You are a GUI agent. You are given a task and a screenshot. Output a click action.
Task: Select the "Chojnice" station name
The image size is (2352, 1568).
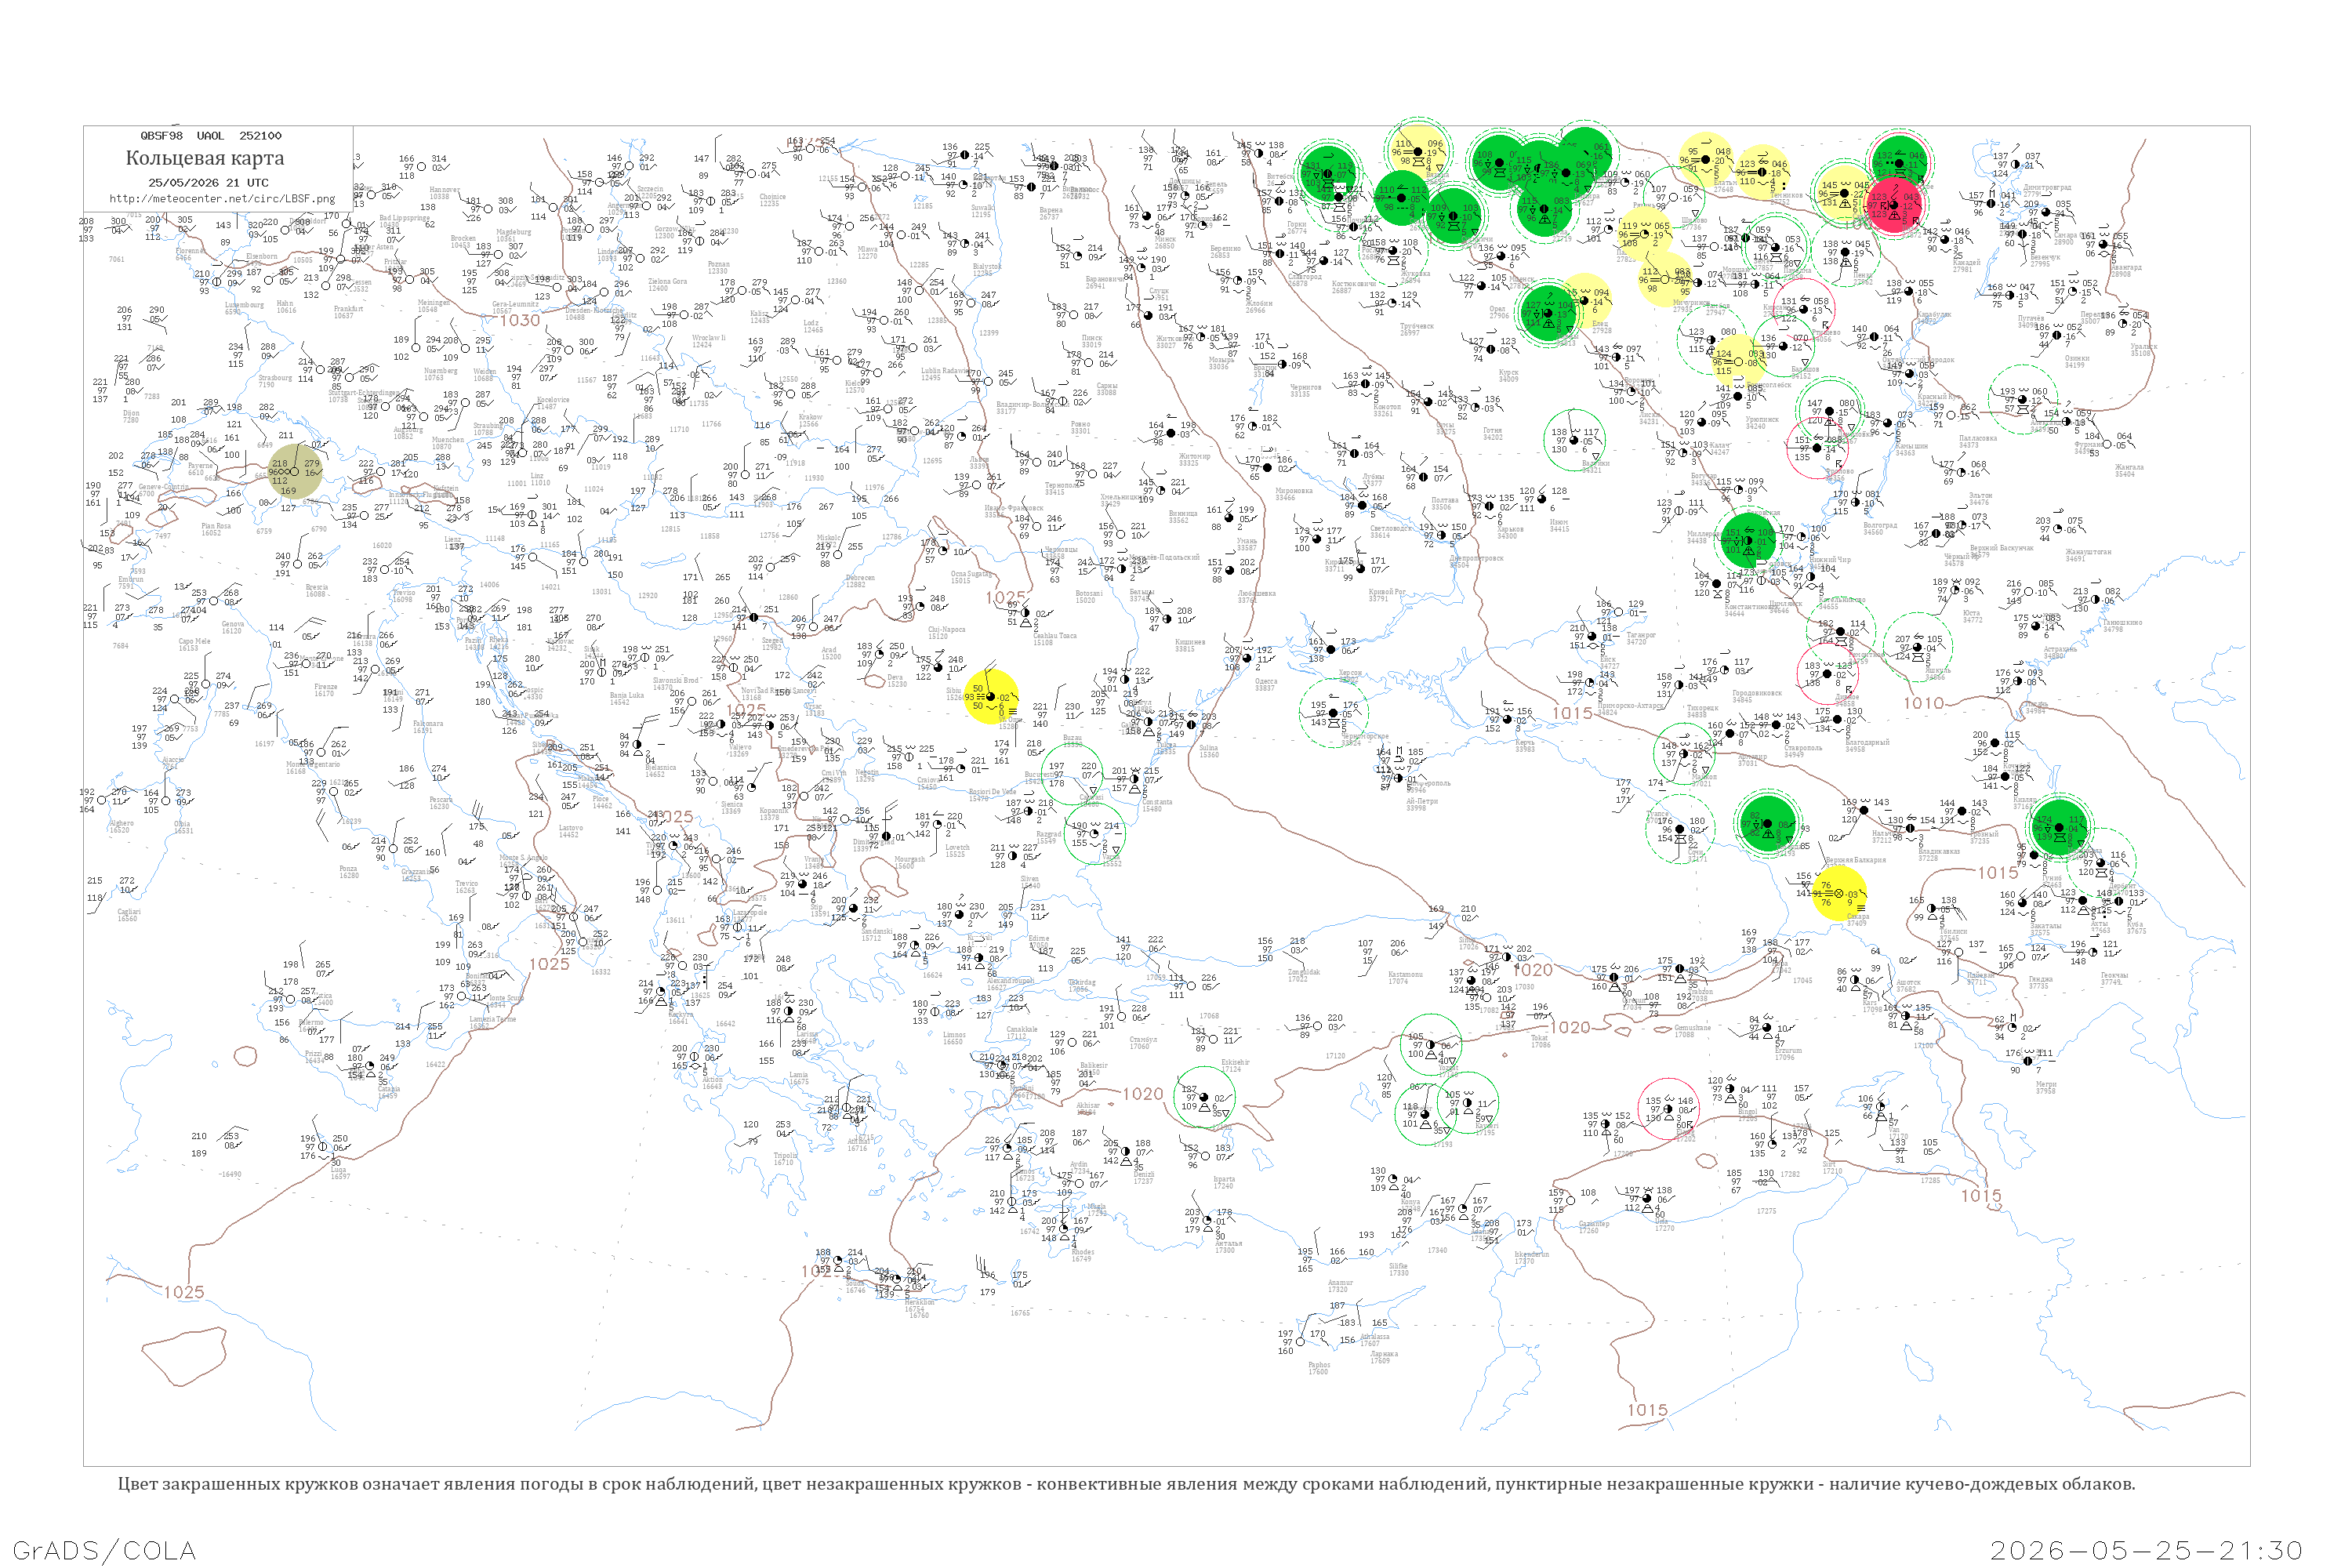click(x=772, y=198)
